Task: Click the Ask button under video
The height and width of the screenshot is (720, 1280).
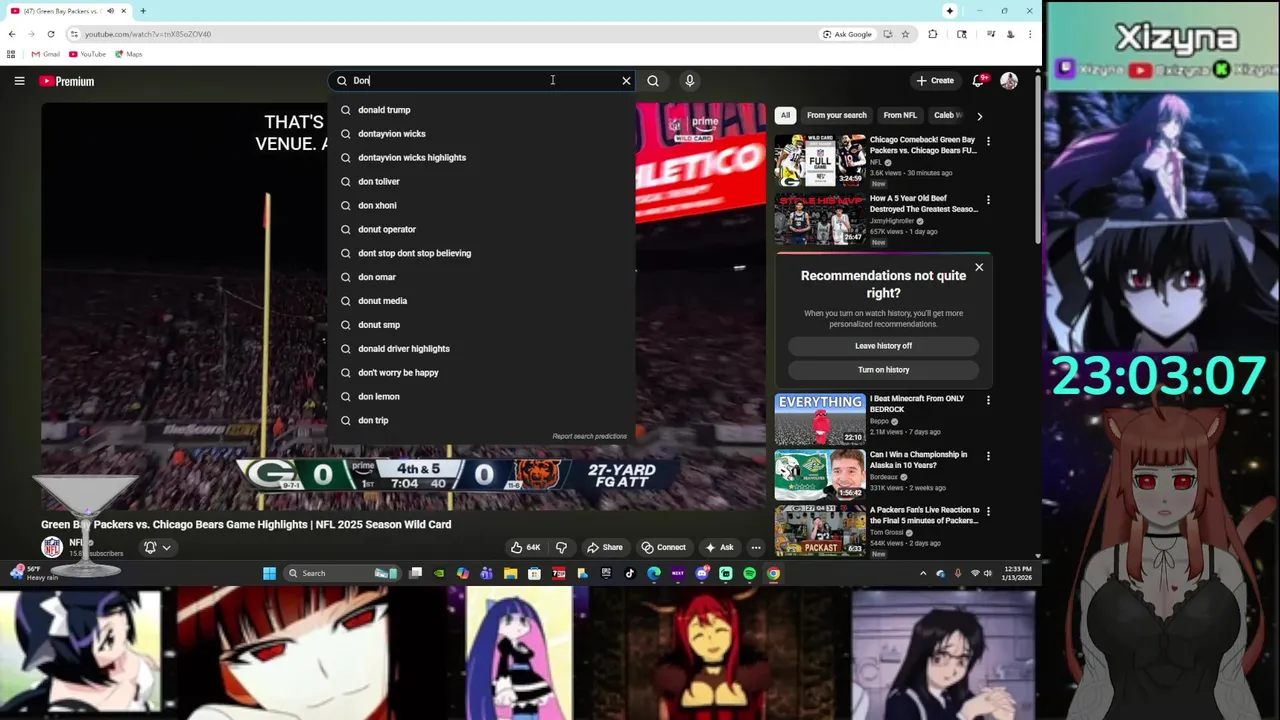Action: pyautogui.click(x=720, y=547)
